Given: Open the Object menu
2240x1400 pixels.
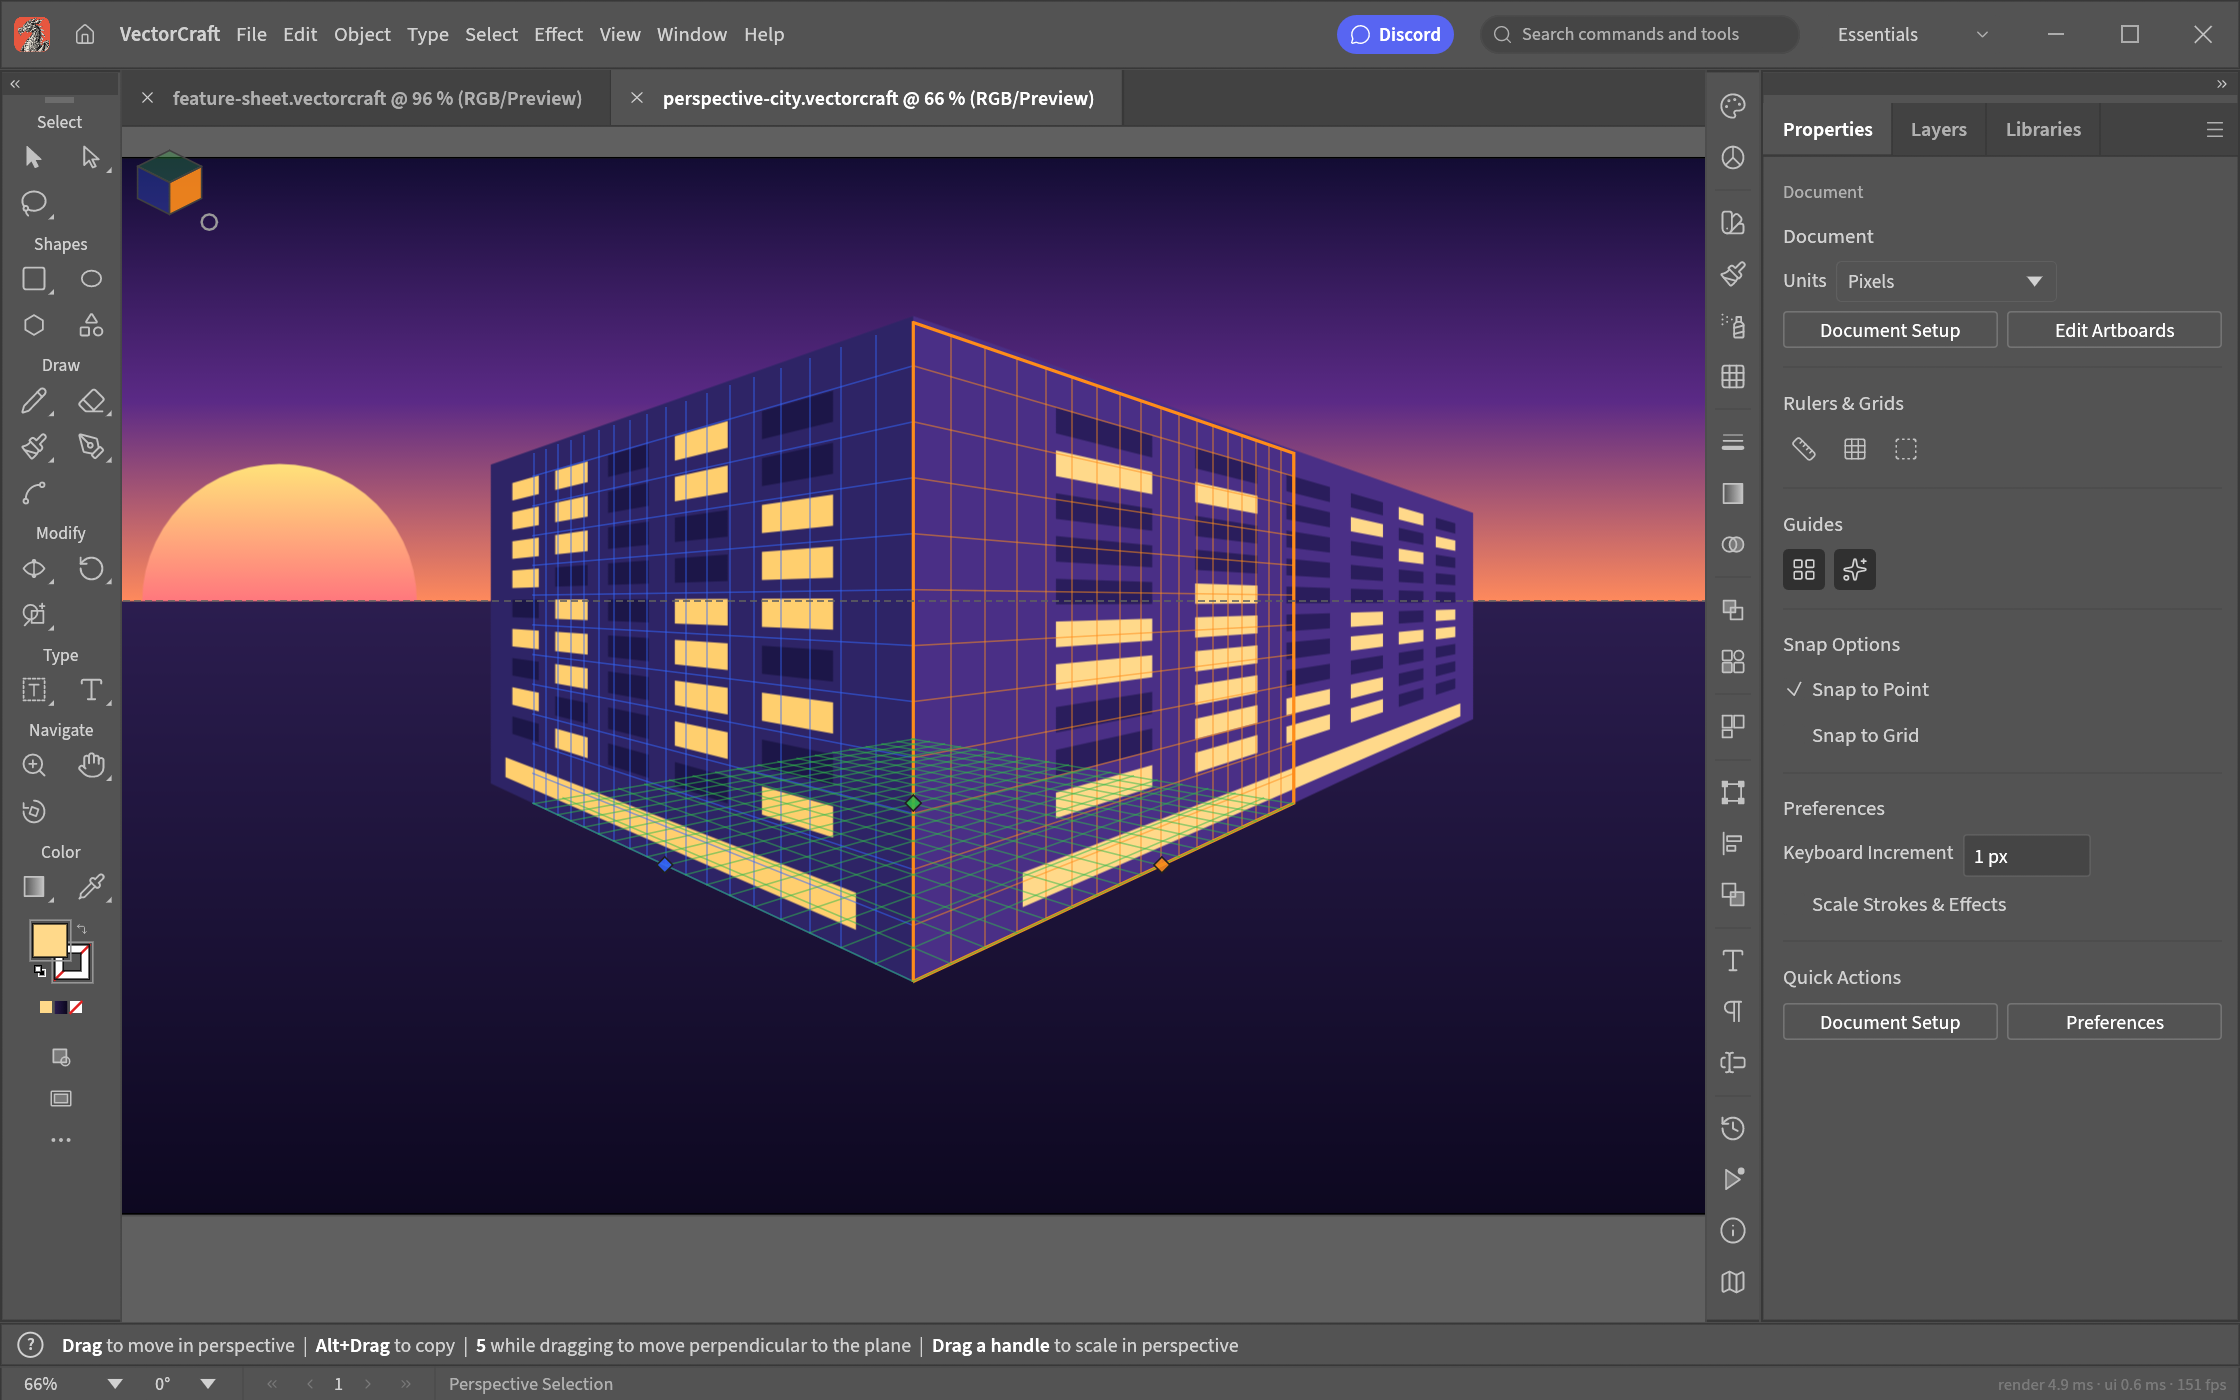Looking at the screenshot, I should pos(362,34).
